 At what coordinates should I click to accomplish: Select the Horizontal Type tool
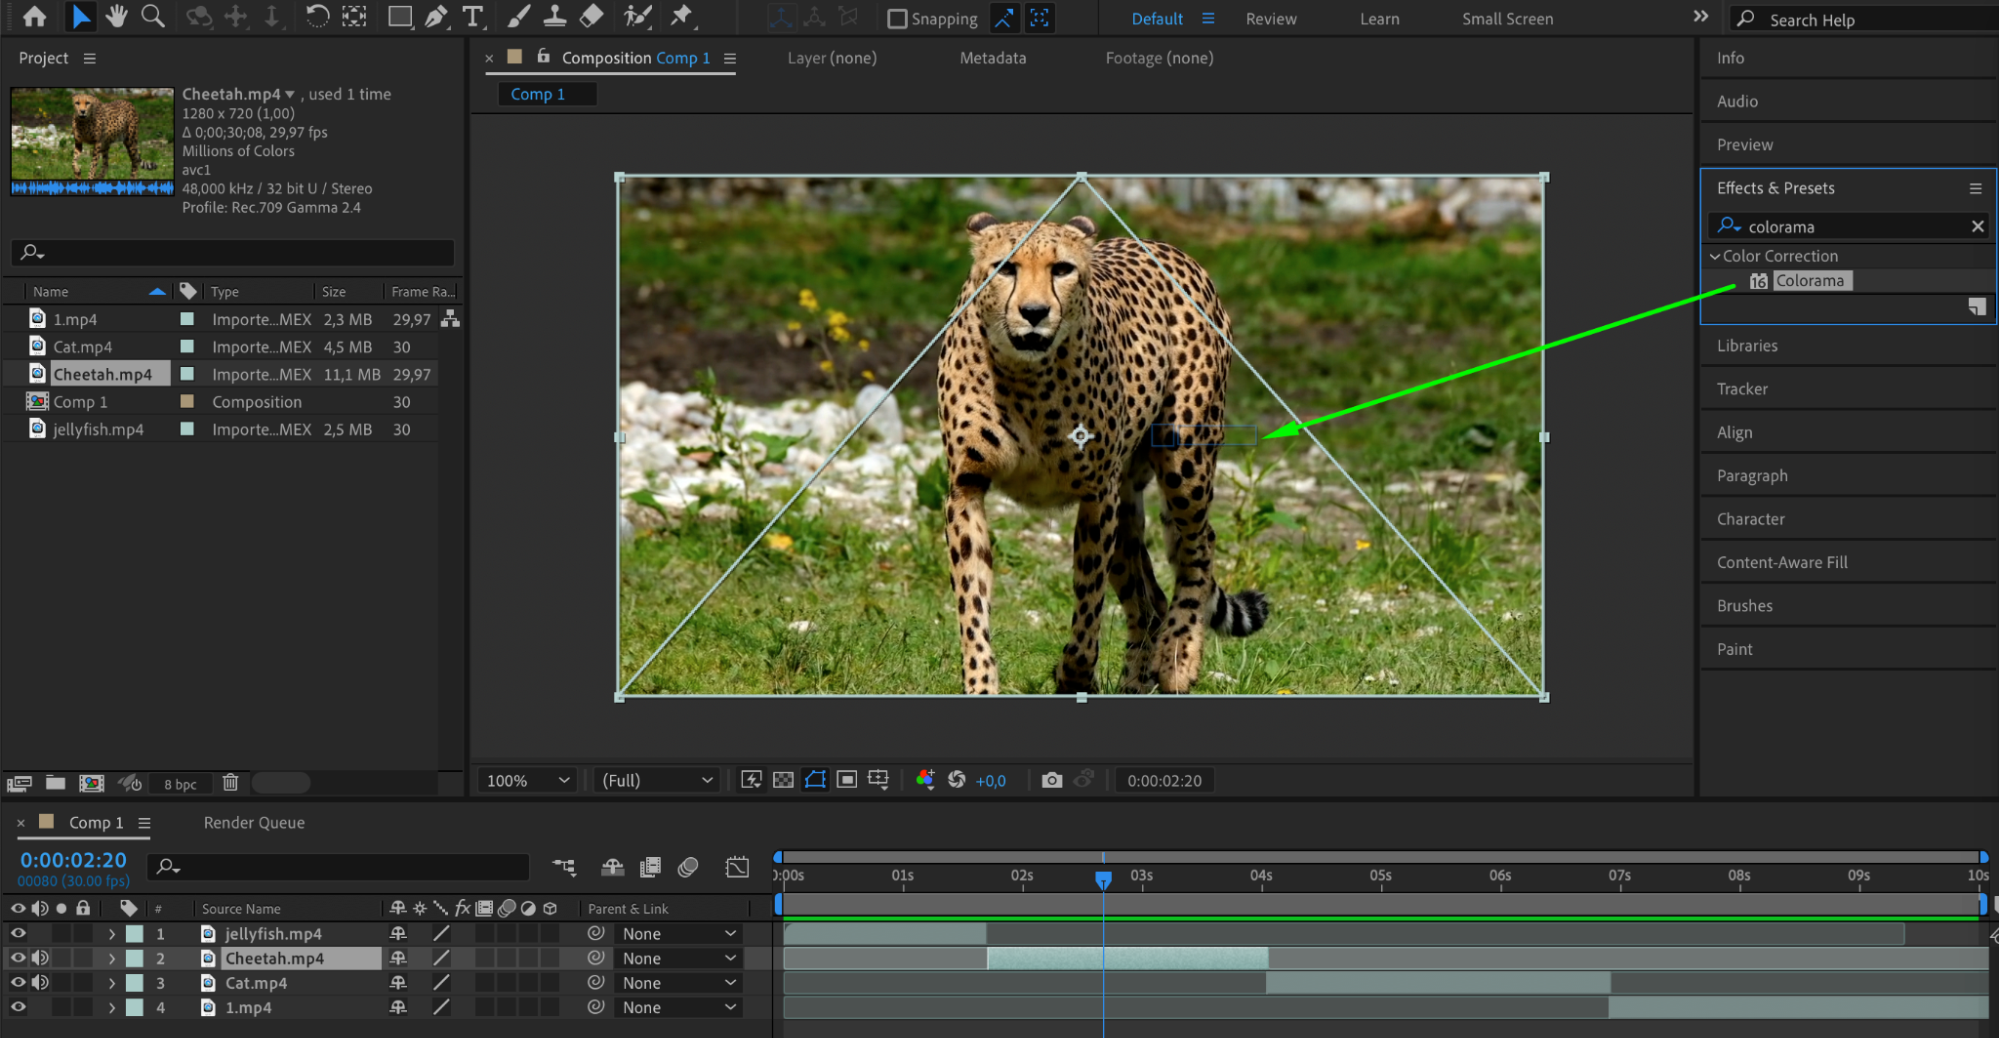[x=472, y=17]
